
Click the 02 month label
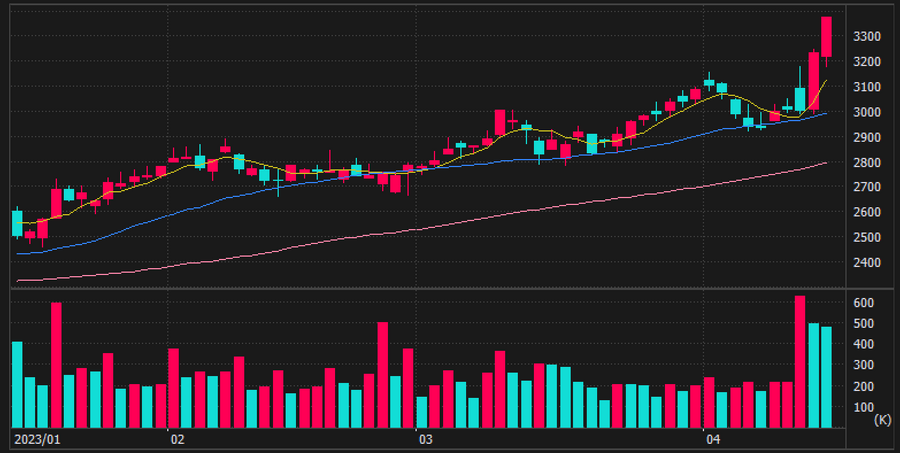coord(177,440)
